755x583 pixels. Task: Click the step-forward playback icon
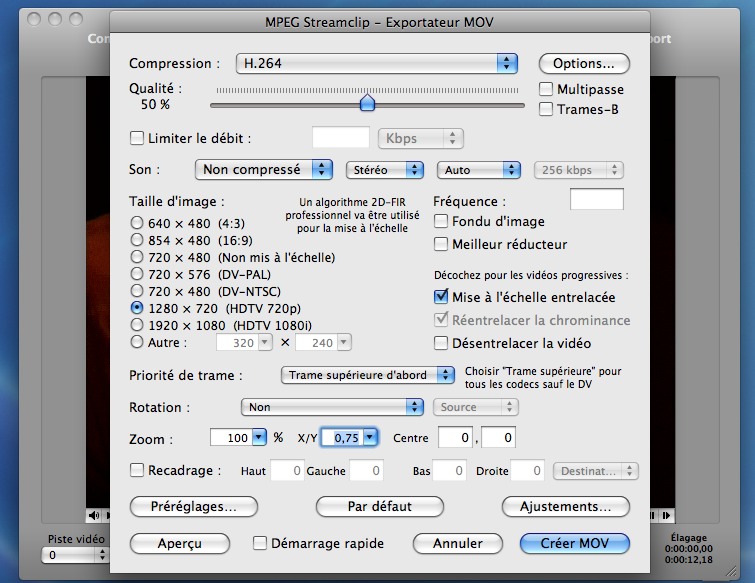666,516
